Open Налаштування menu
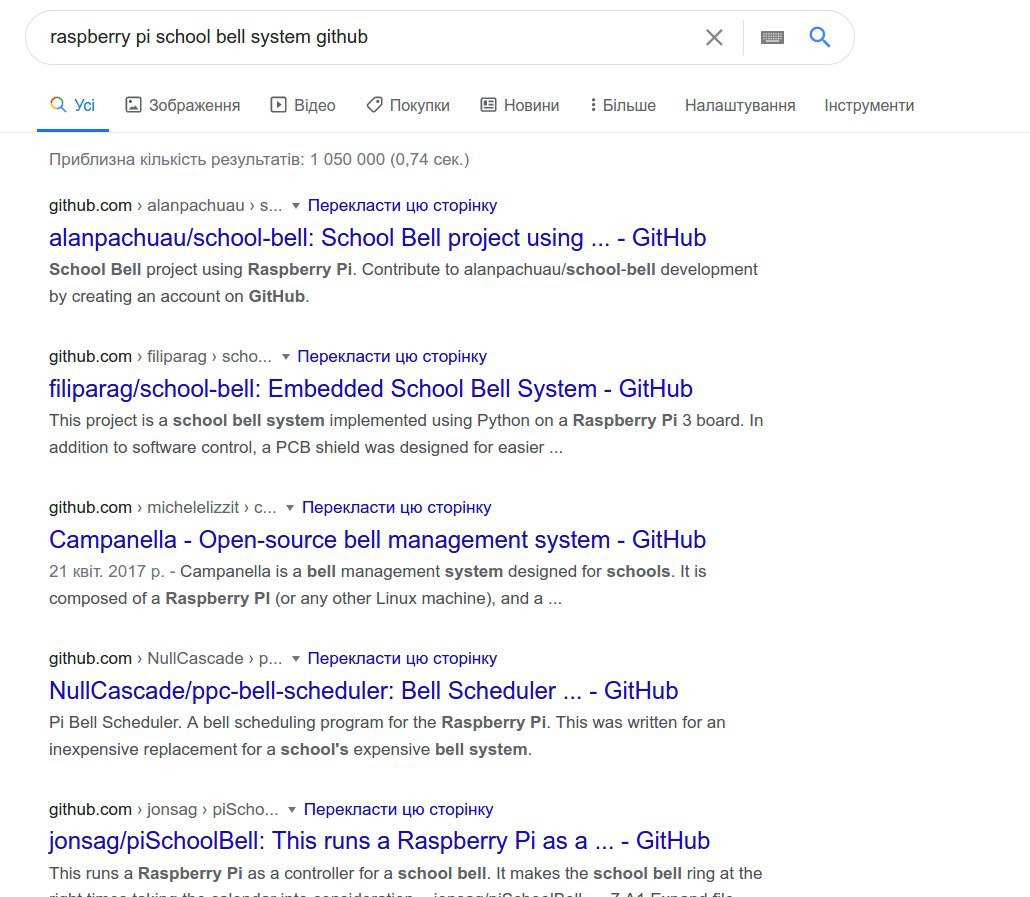 740,105
